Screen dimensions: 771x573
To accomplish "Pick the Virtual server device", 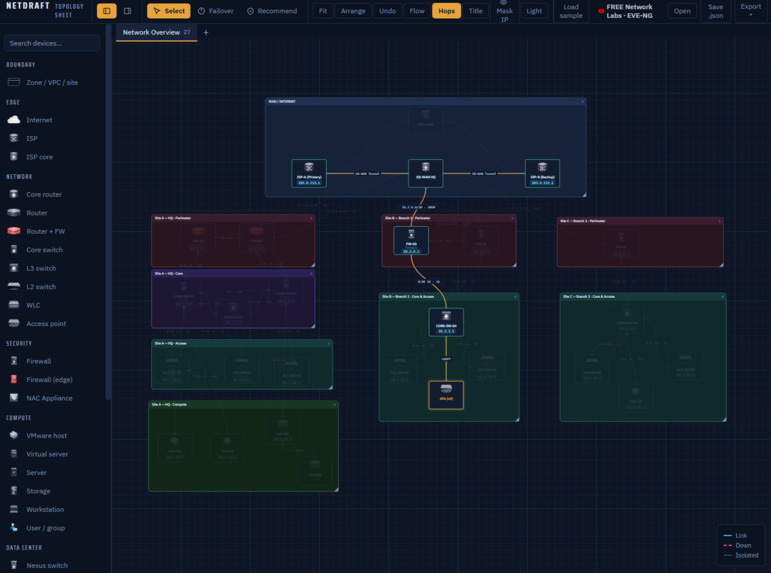I will pos(52,454).
